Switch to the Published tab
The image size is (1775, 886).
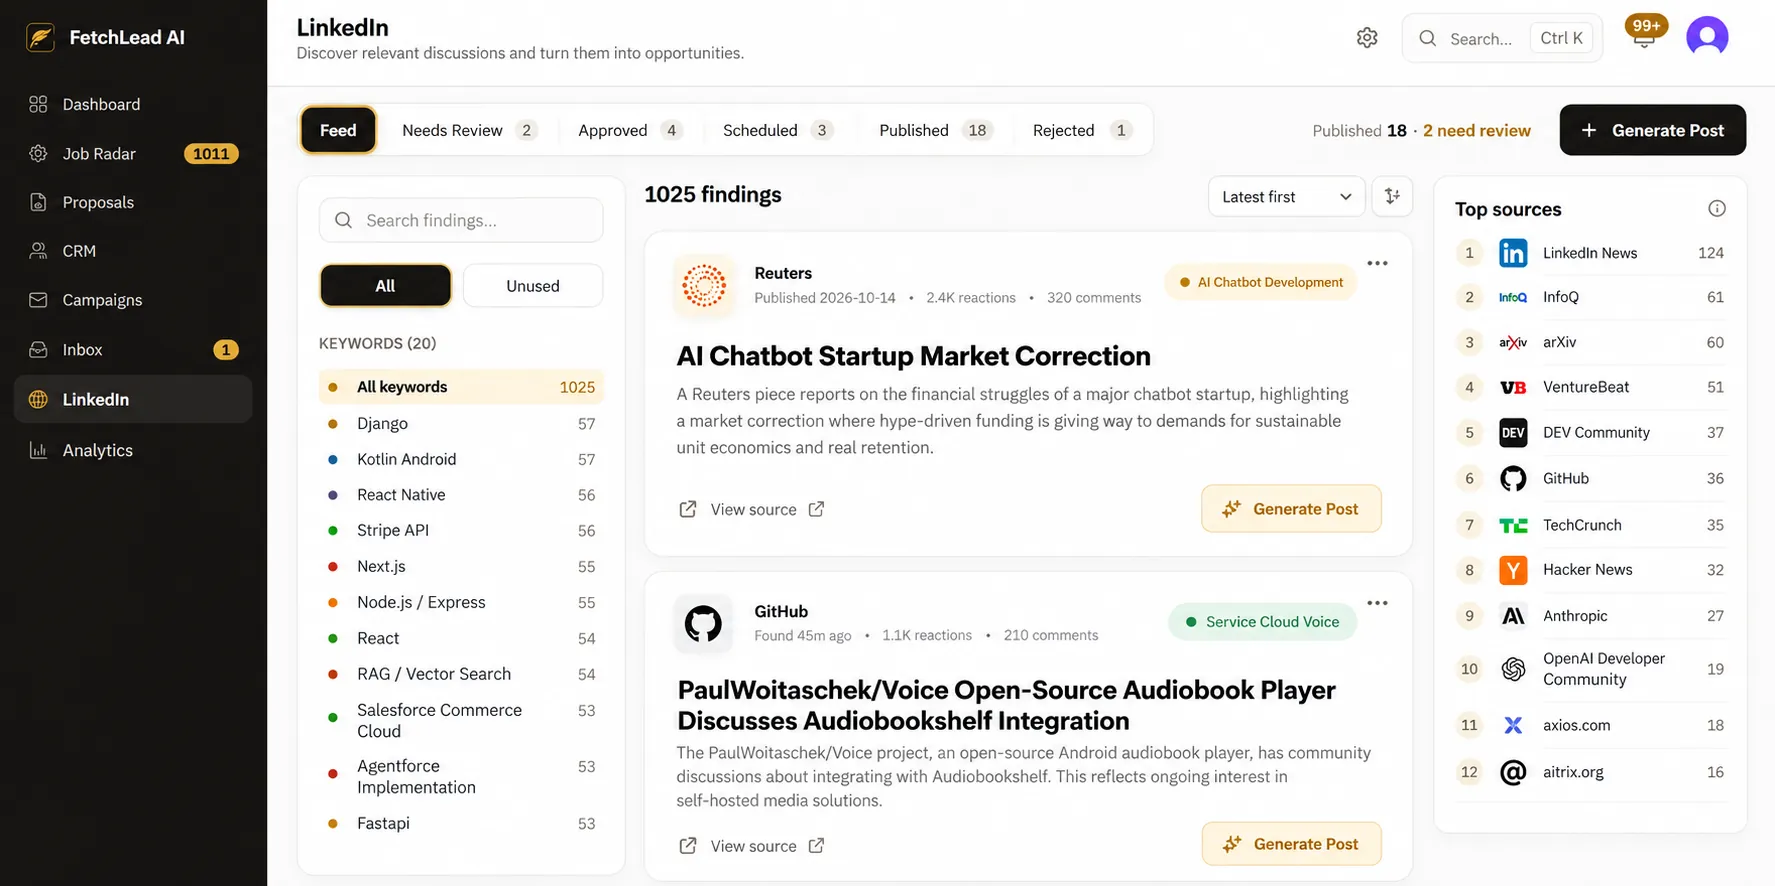pos(935,130)
